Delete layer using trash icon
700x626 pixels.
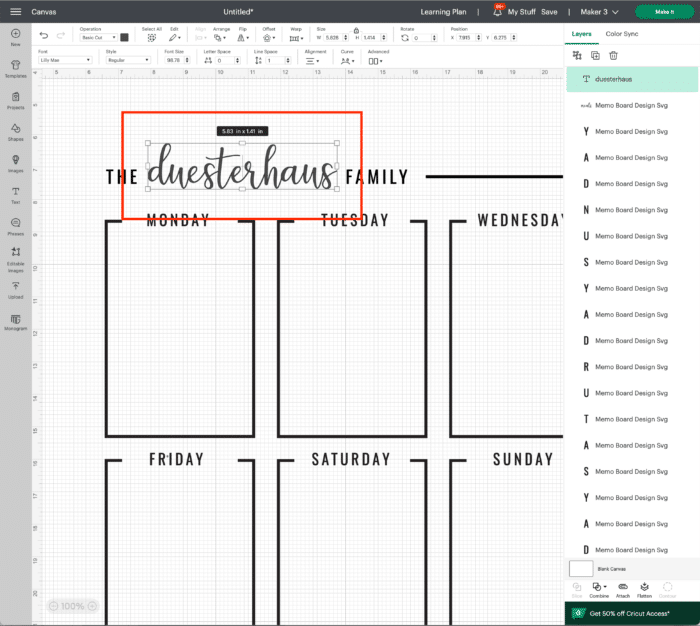click(x=614, y=55)
